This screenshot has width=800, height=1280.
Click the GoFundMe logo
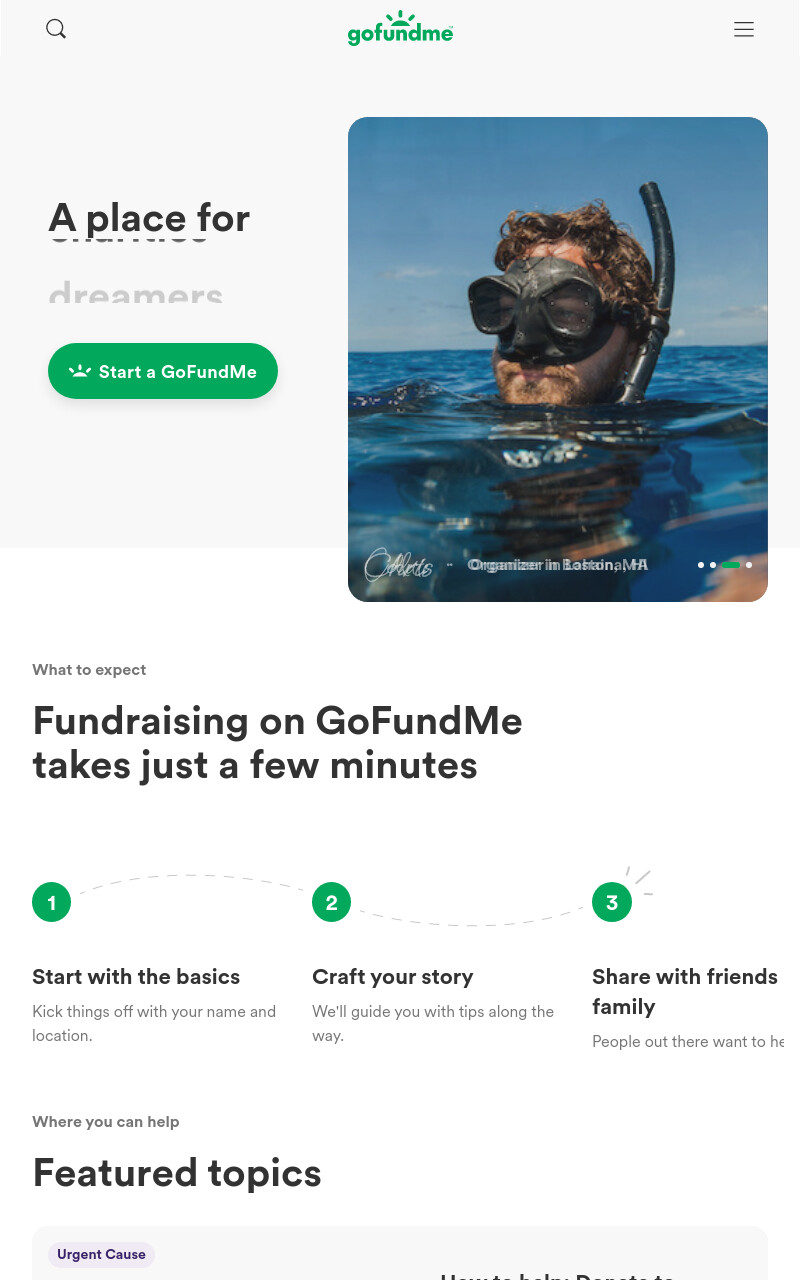(x=400, y=29)
